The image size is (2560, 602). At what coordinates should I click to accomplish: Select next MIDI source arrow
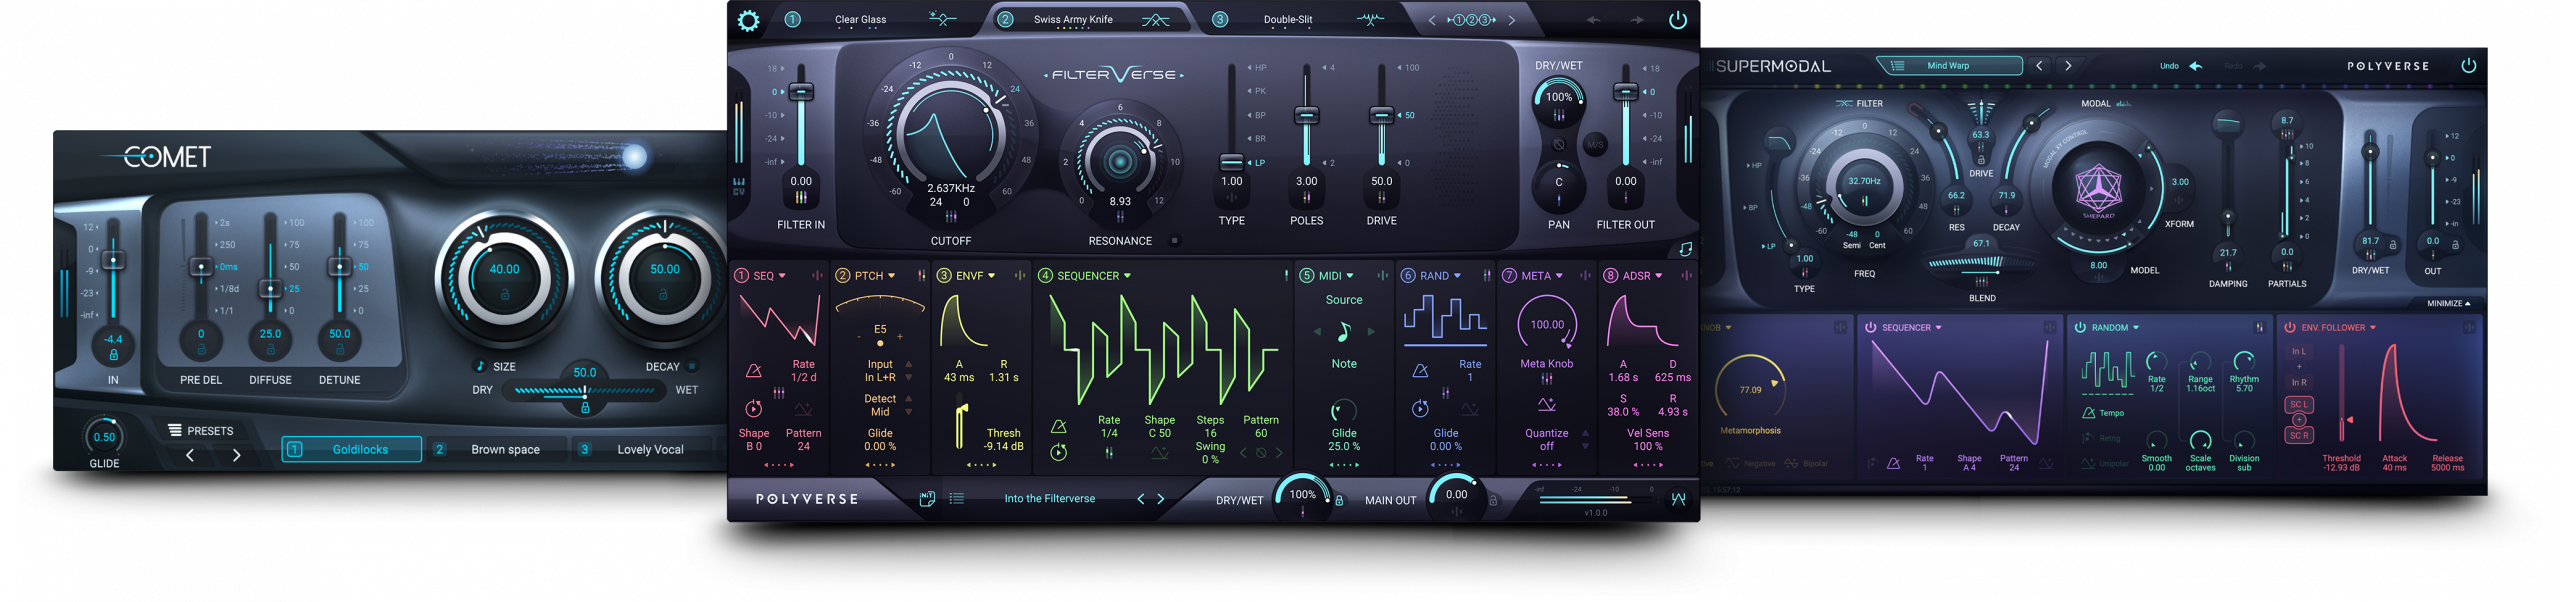pyautogui.click(x=1371, y=331)
